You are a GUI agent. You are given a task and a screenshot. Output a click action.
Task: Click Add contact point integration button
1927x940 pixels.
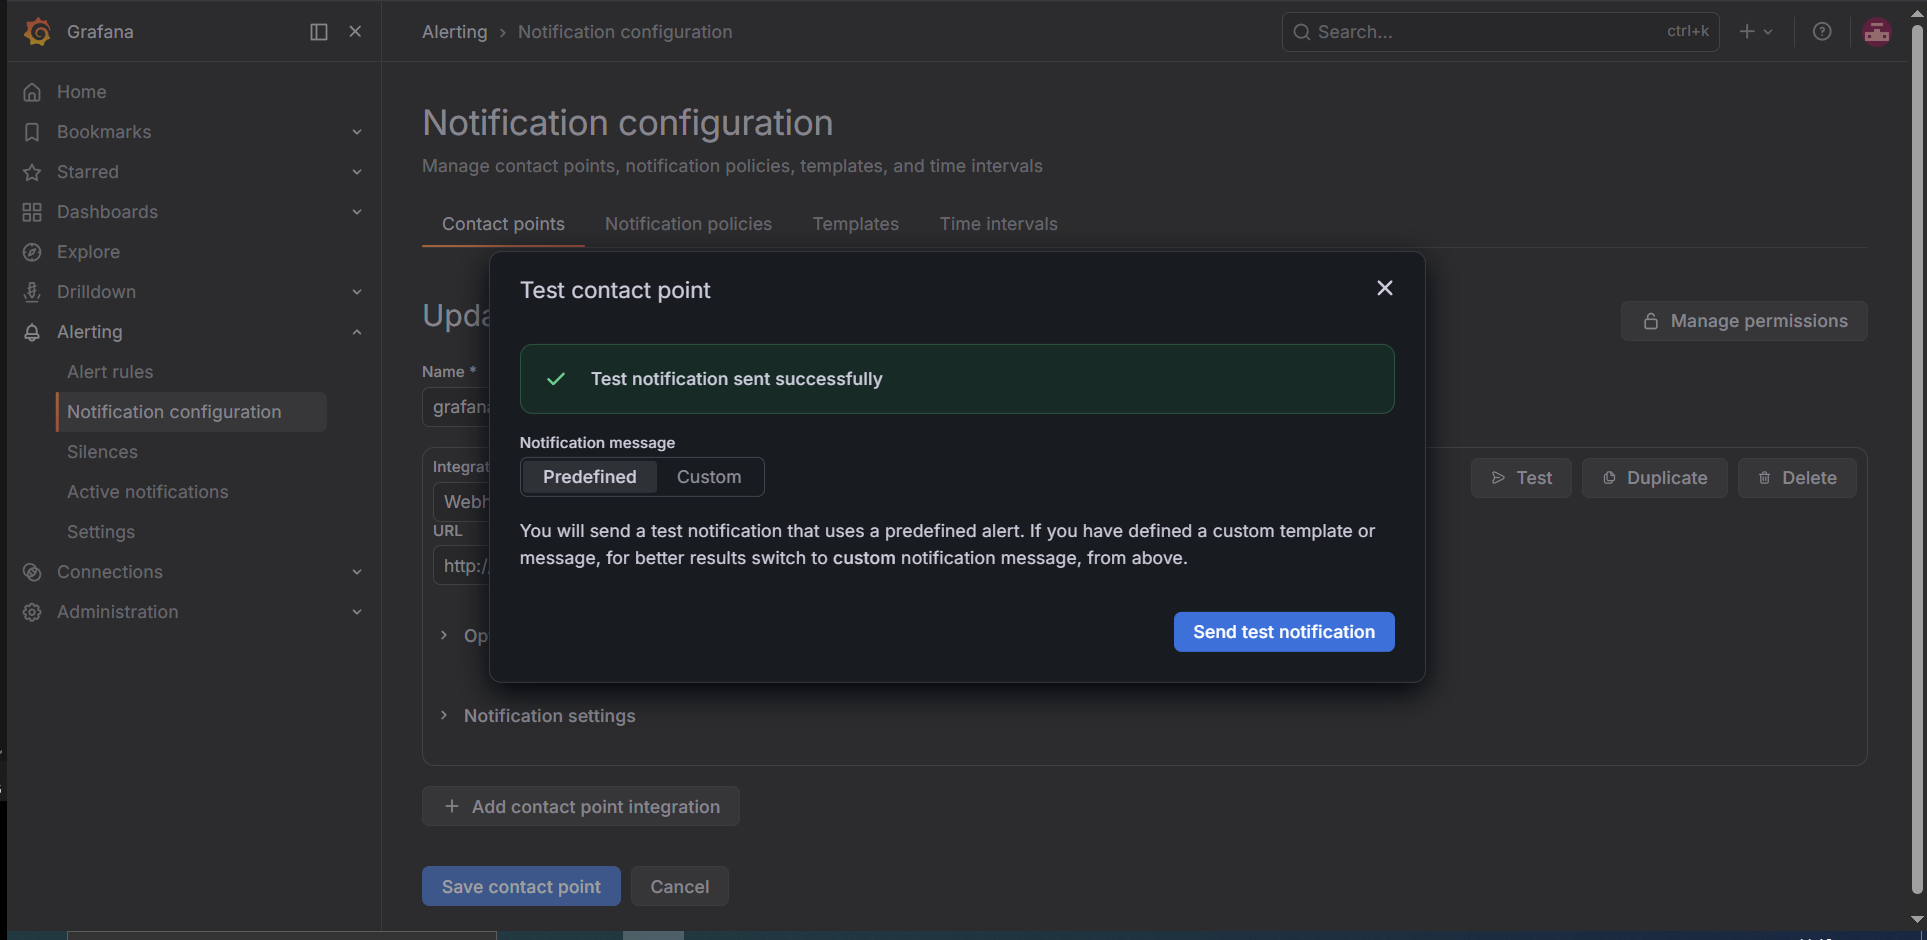coord(581,806)
